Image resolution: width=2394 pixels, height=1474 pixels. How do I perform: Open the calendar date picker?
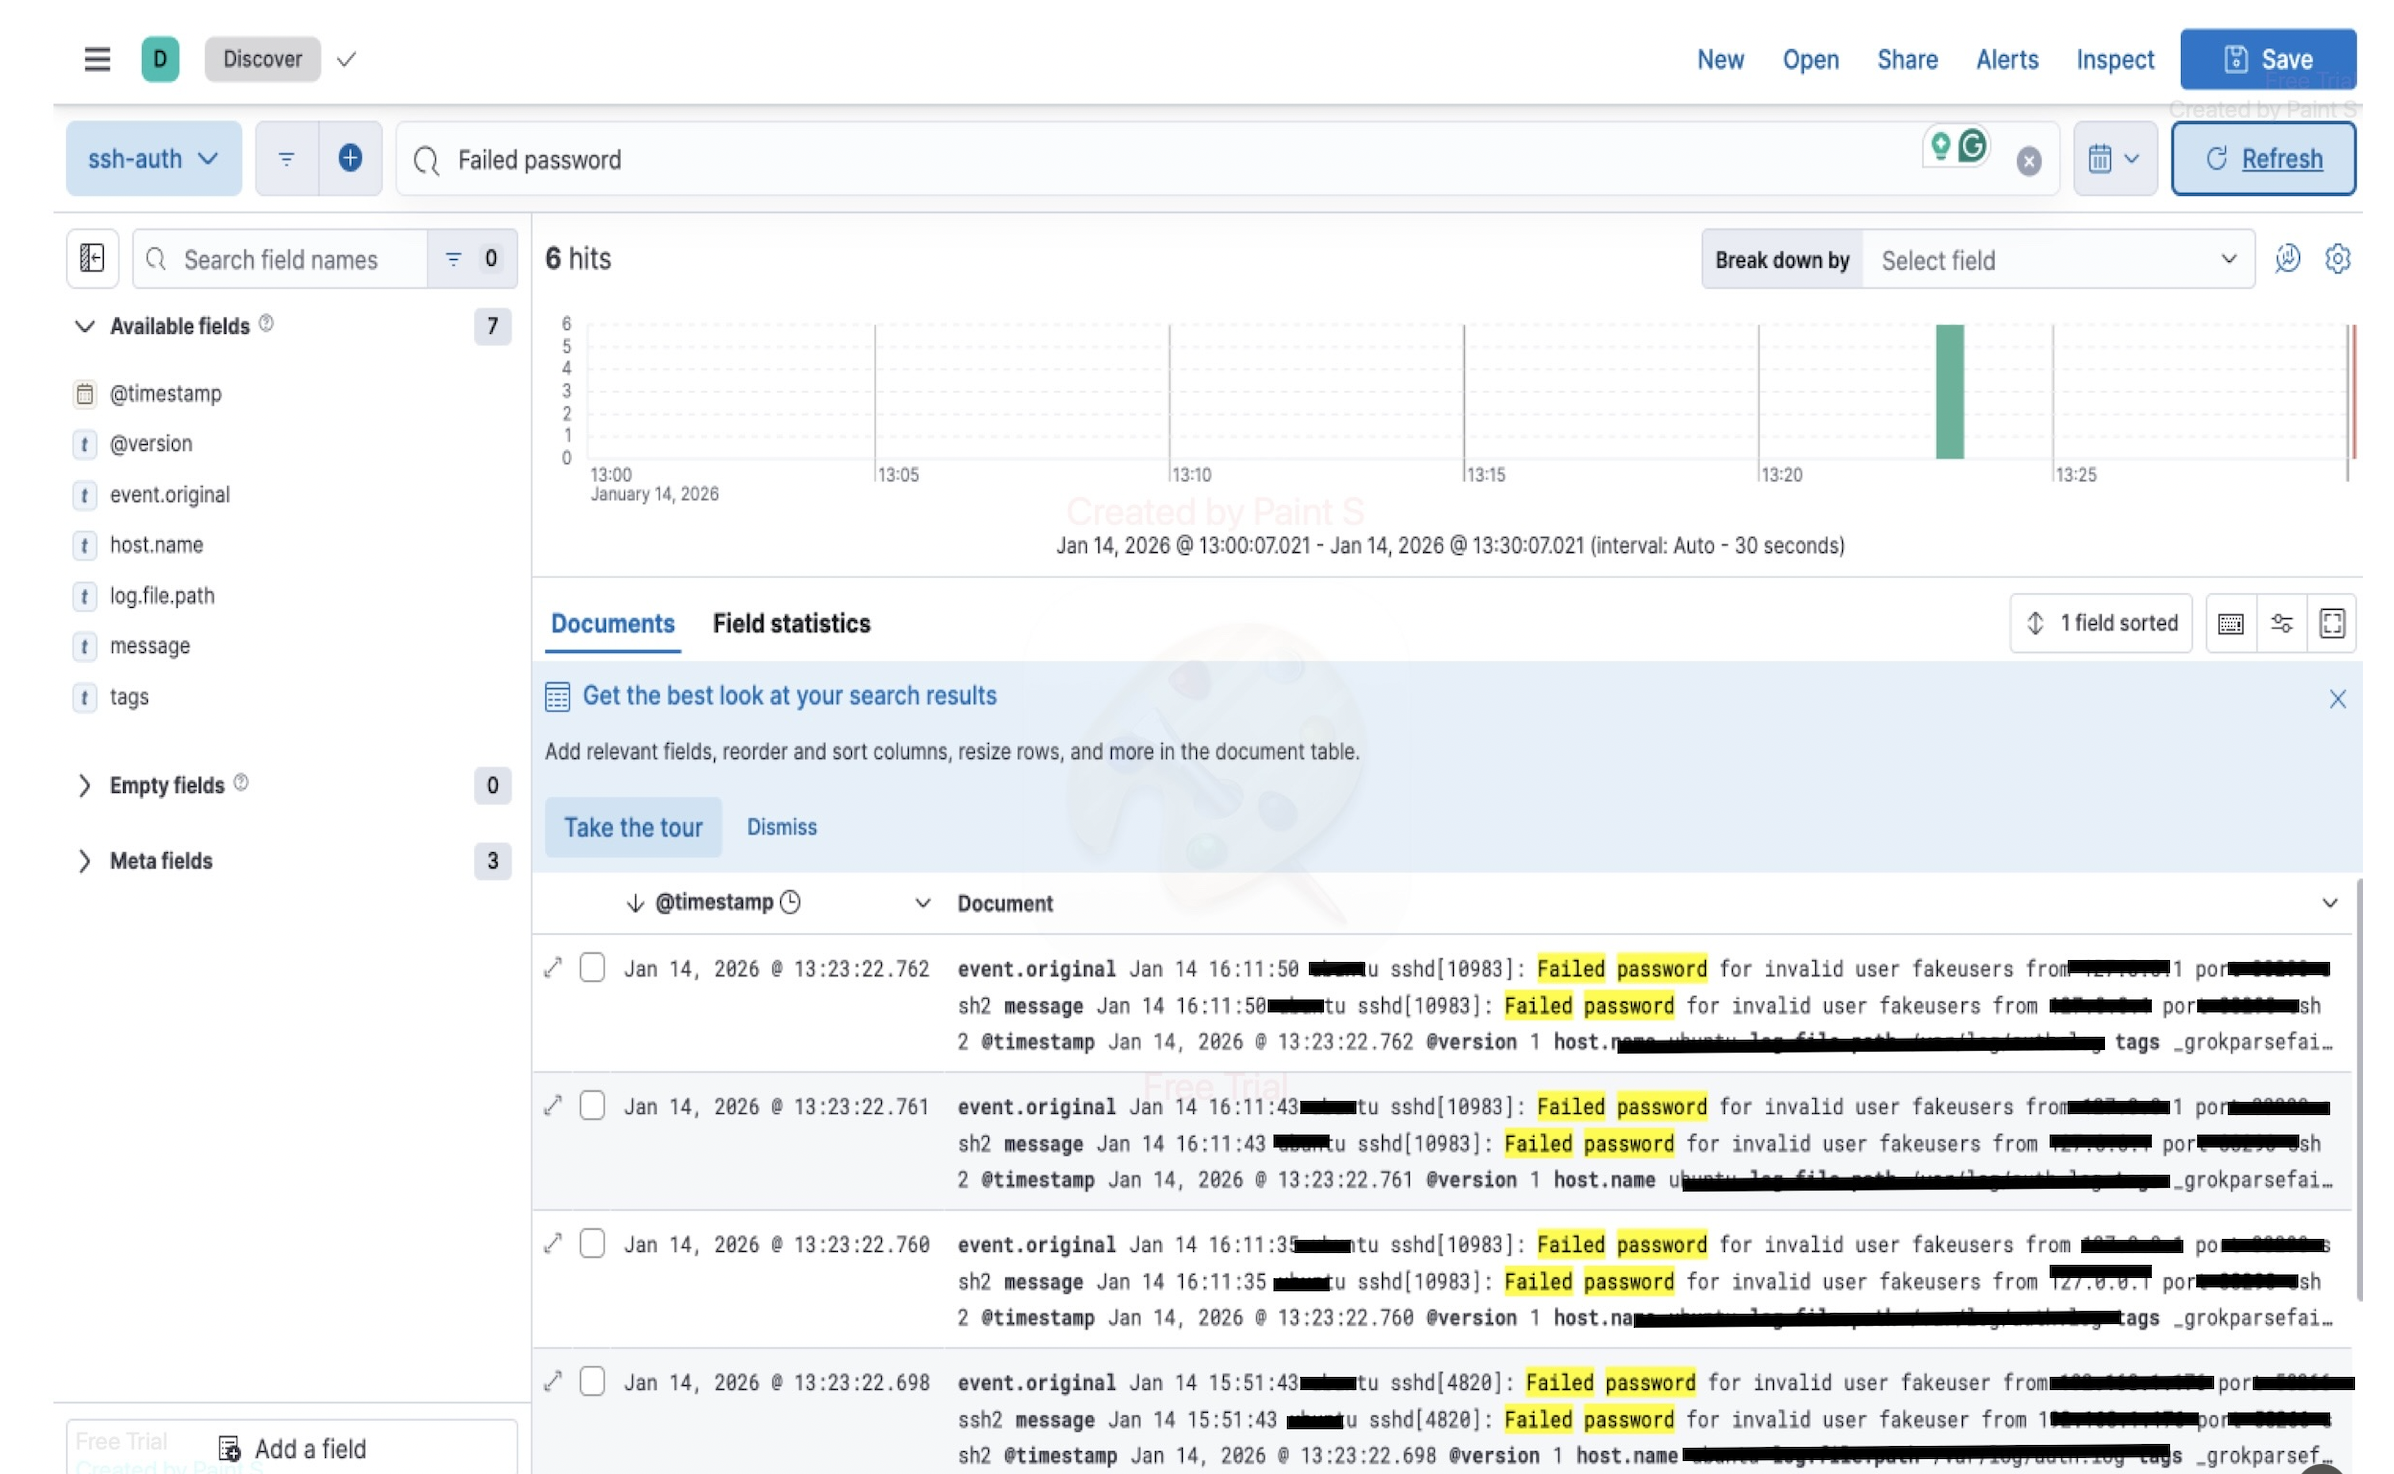click(2114, 159)
